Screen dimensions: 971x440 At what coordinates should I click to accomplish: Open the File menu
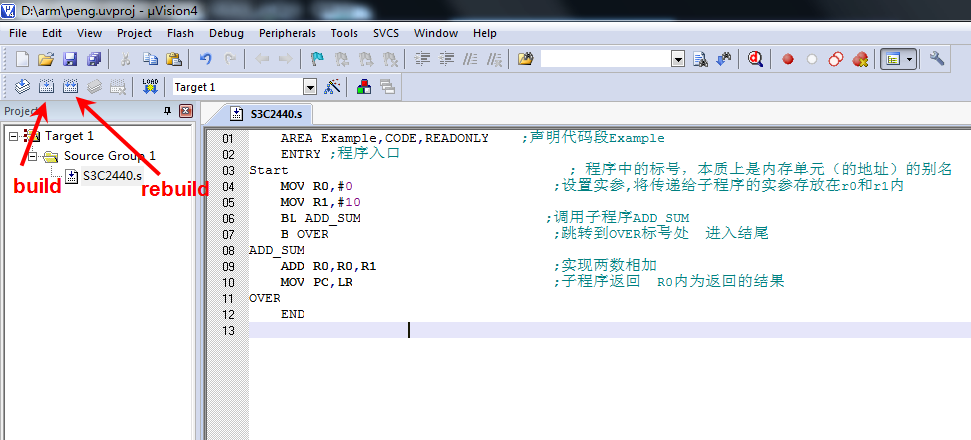pos(18,33)
